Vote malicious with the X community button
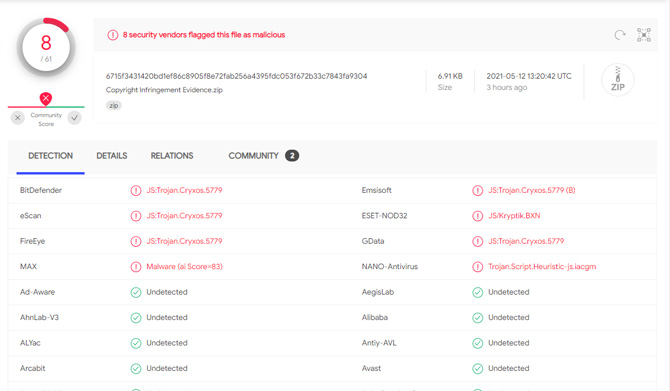The image size is (670, 391). coord(18,118)
